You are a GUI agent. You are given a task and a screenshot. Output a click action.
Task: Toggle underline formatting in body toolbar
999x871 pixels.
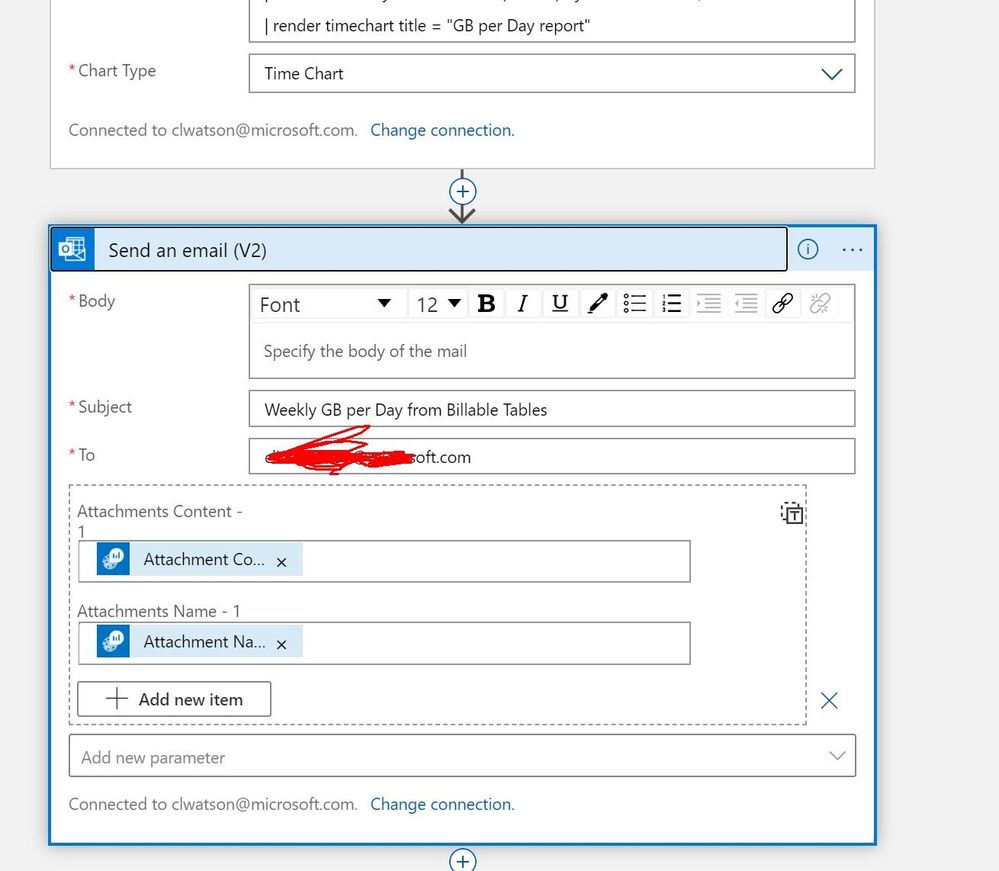tap(560, 304)
